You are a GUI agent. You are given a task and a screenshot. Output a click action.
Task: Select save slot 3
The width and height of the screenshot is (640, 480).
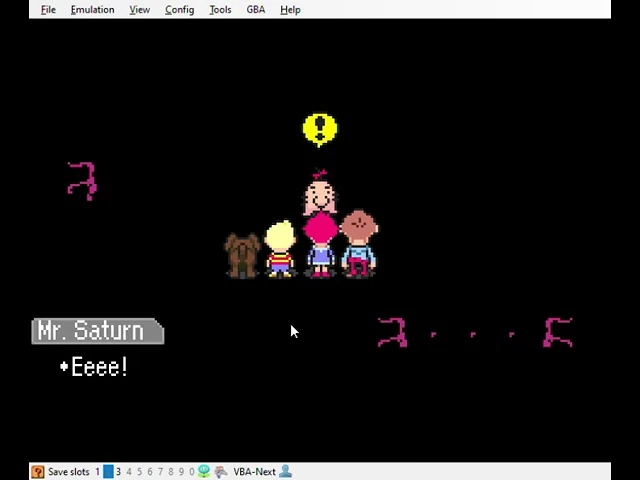(x=118, y=472)
